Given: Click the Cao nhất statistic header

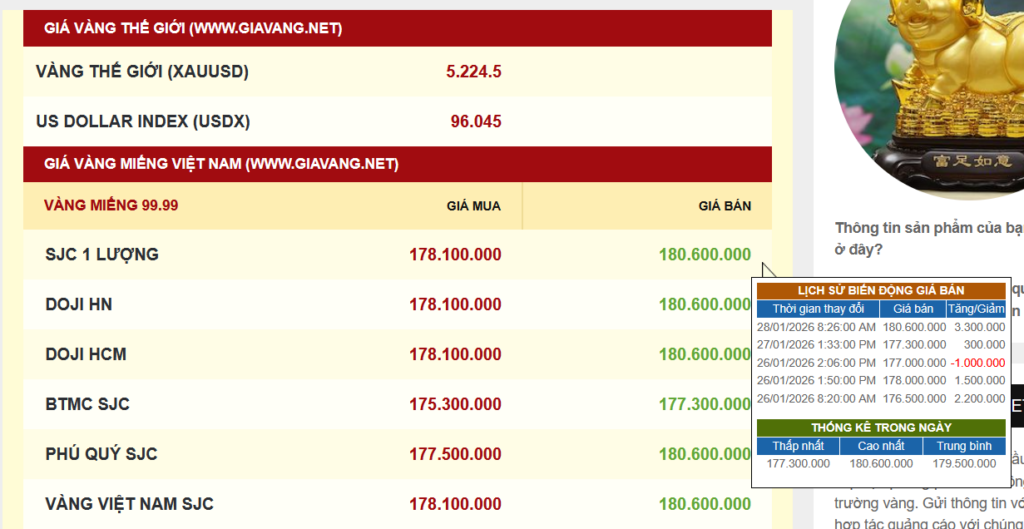Looking at the screenshot, I should click(880, 446).
